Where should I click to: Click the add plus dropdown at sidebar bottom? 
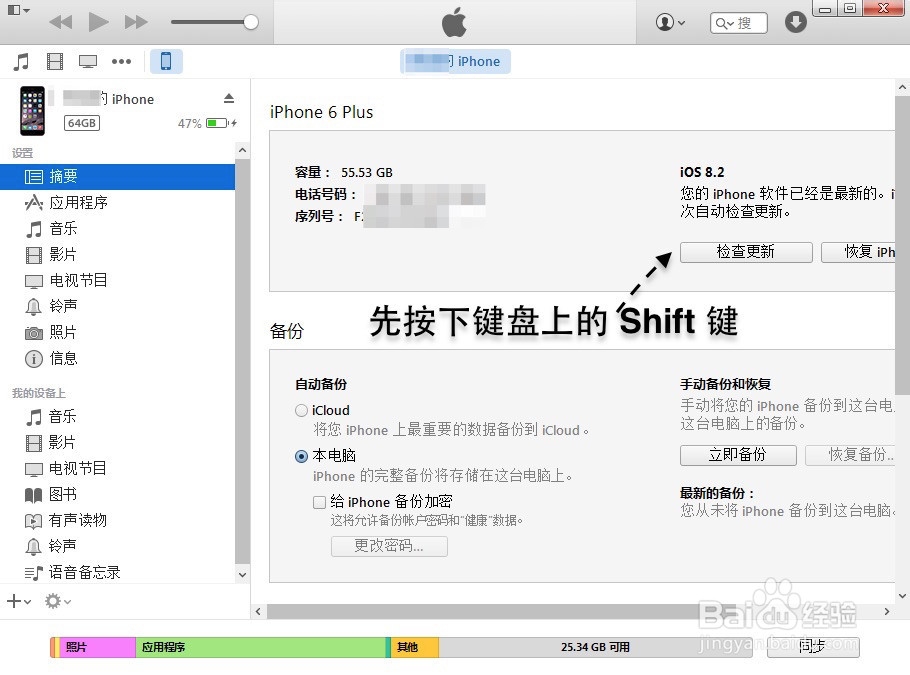(19, 601)
